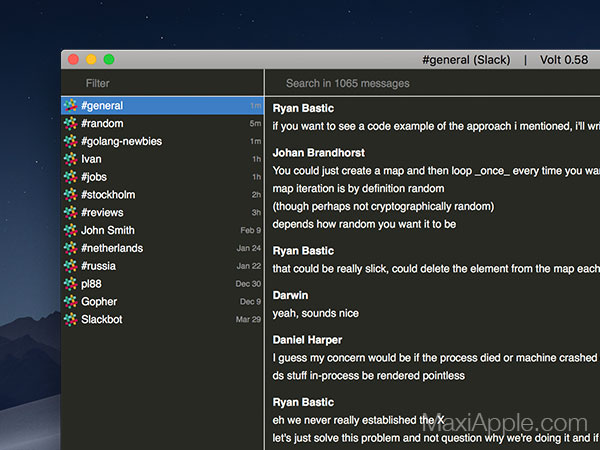The width and height of the screenshot is (600, 450).
Task: Click the Feb 9 timestamp
Action: coord(251,230)
